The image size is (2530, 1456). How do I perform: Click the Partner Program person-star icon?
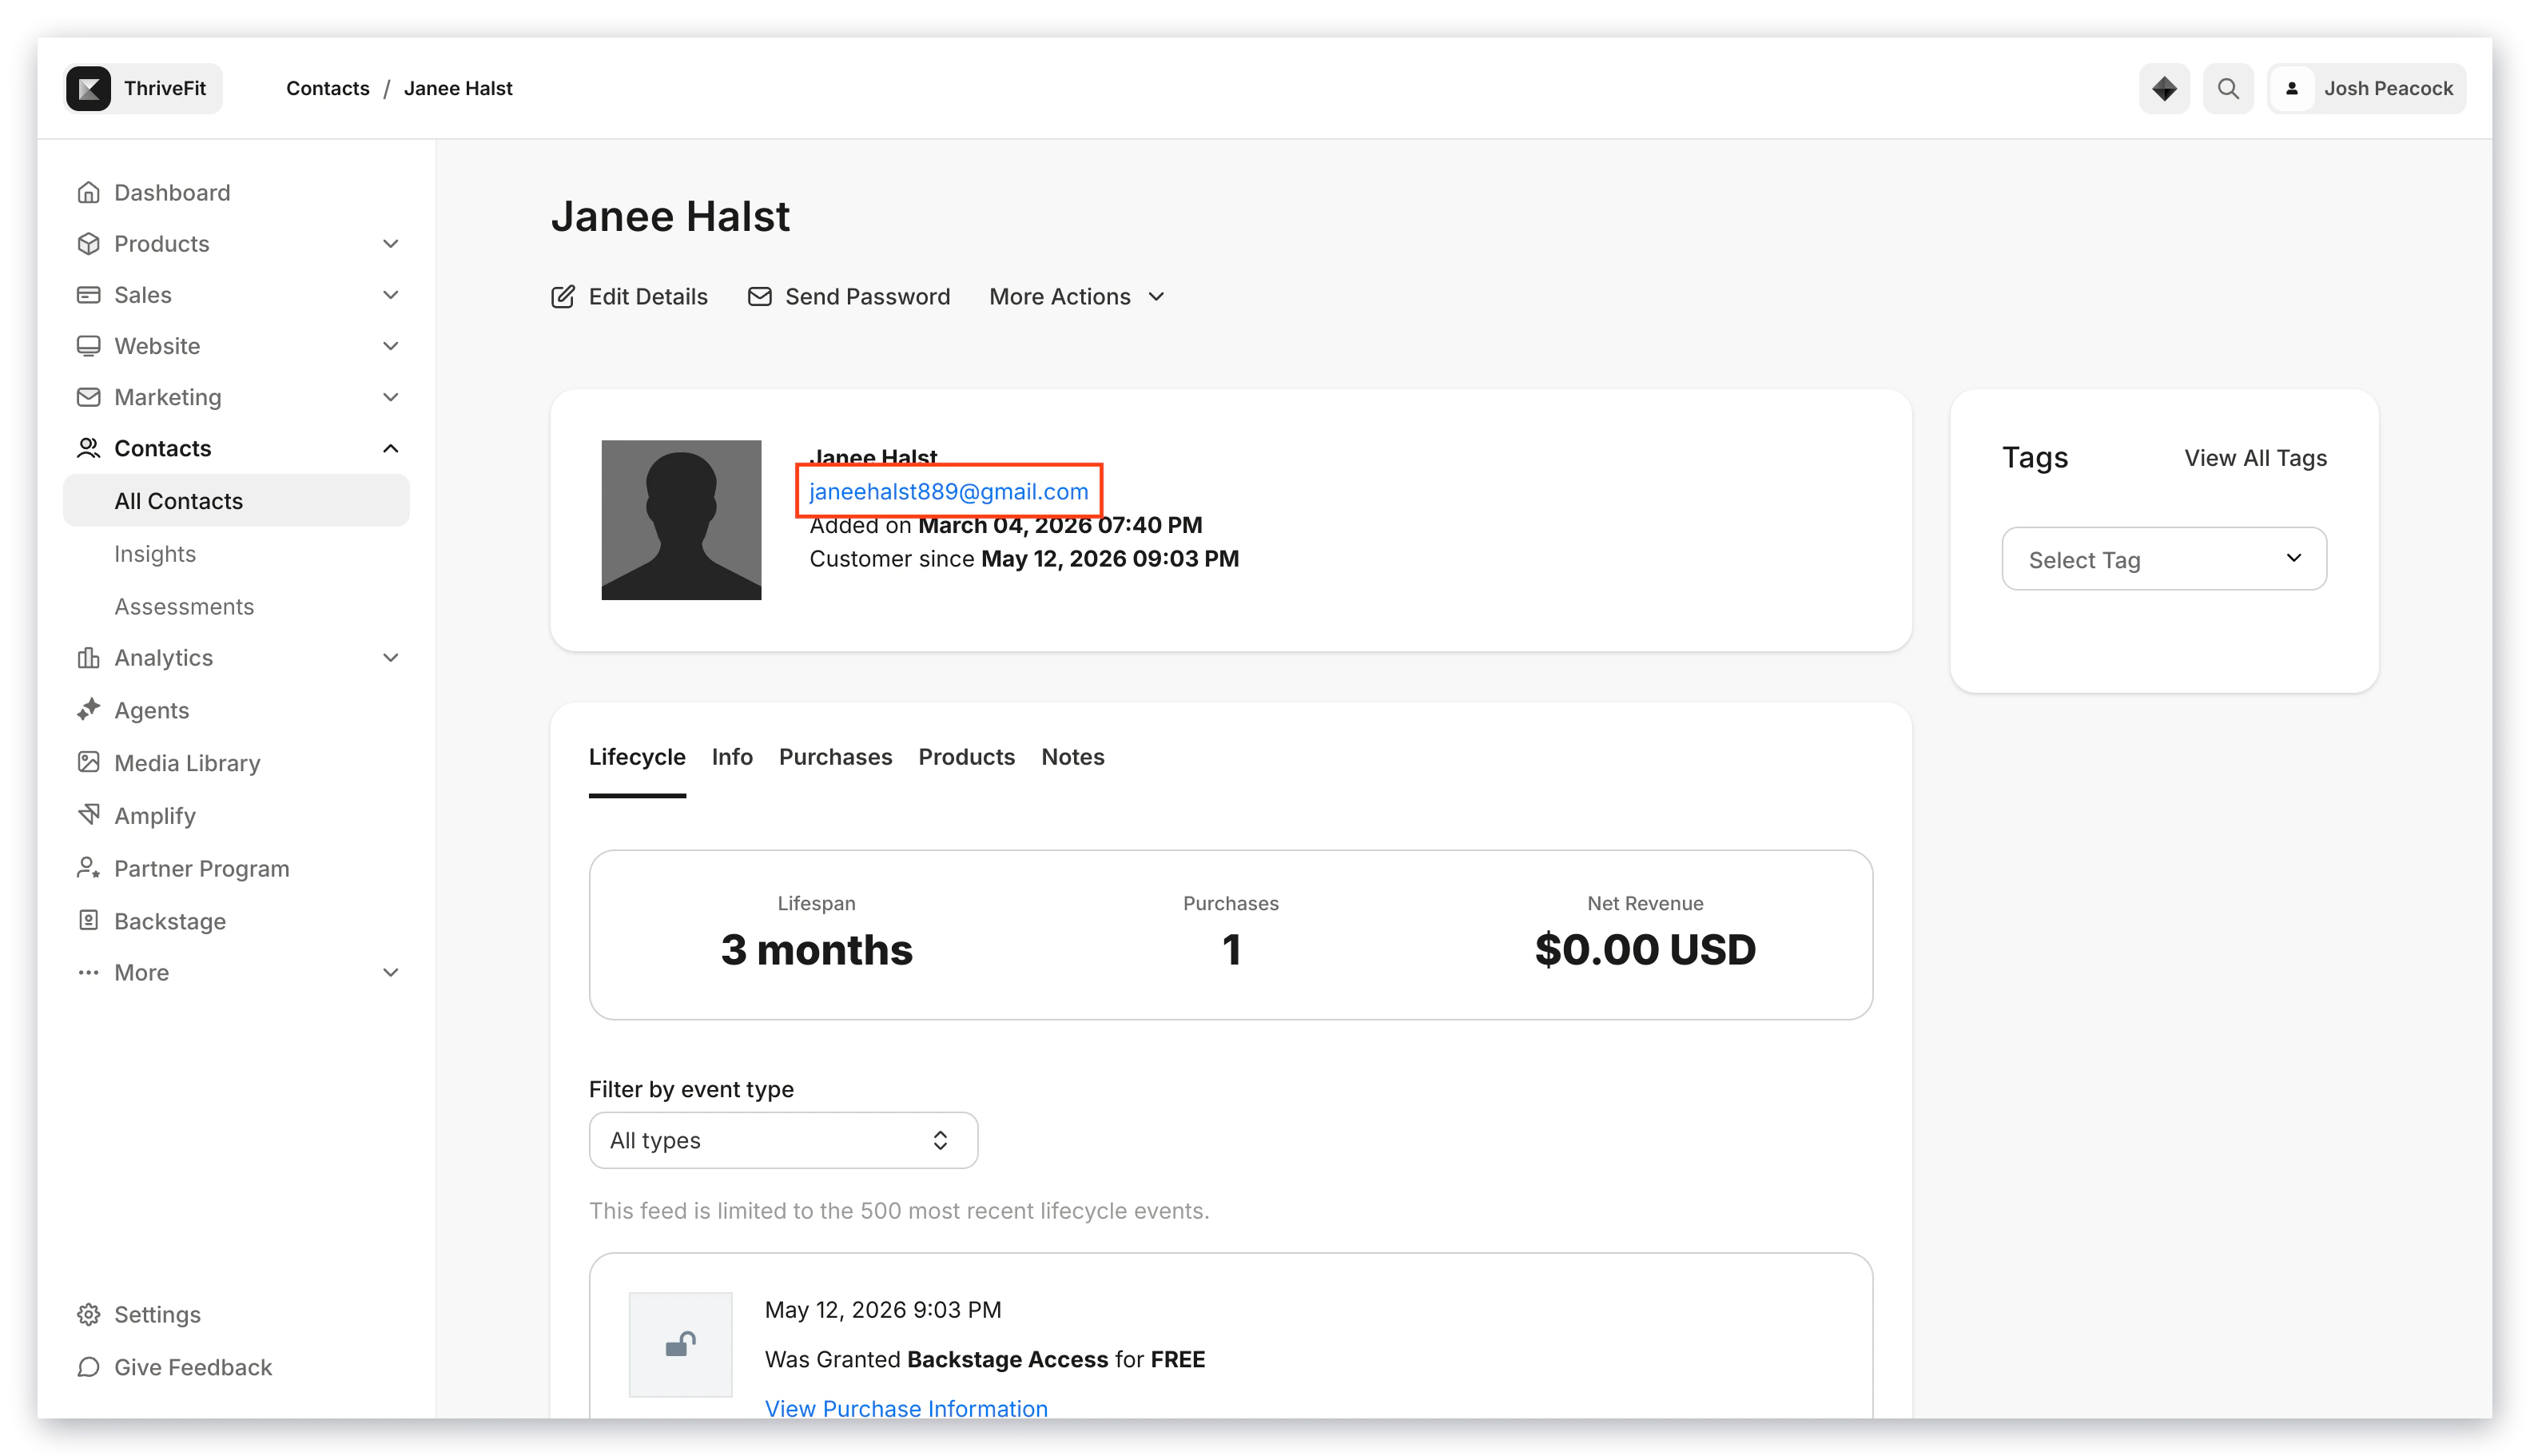pyautogui.click(x=89, y=868)
